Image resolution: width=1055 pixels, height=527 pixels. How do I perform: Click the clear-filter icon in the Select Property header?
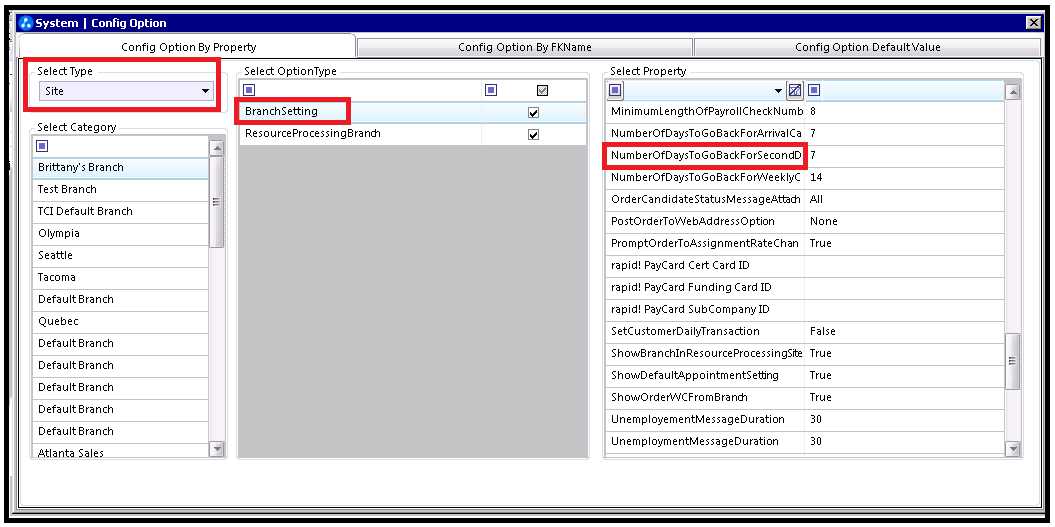pos(795,90)
